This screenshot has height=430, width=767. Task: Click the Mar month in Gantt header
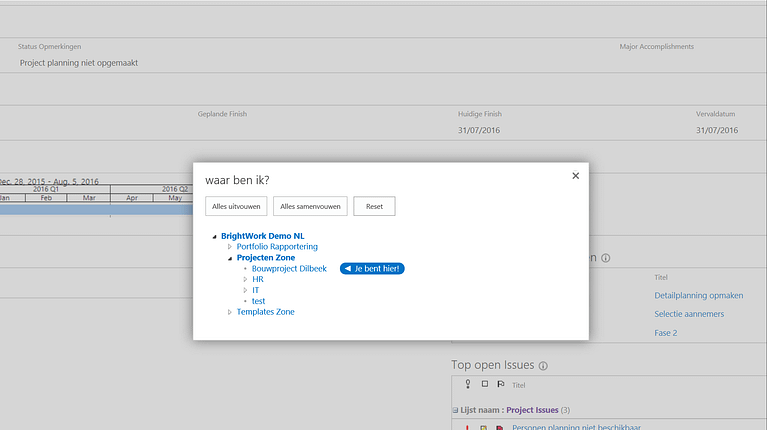tap(89, 198)
